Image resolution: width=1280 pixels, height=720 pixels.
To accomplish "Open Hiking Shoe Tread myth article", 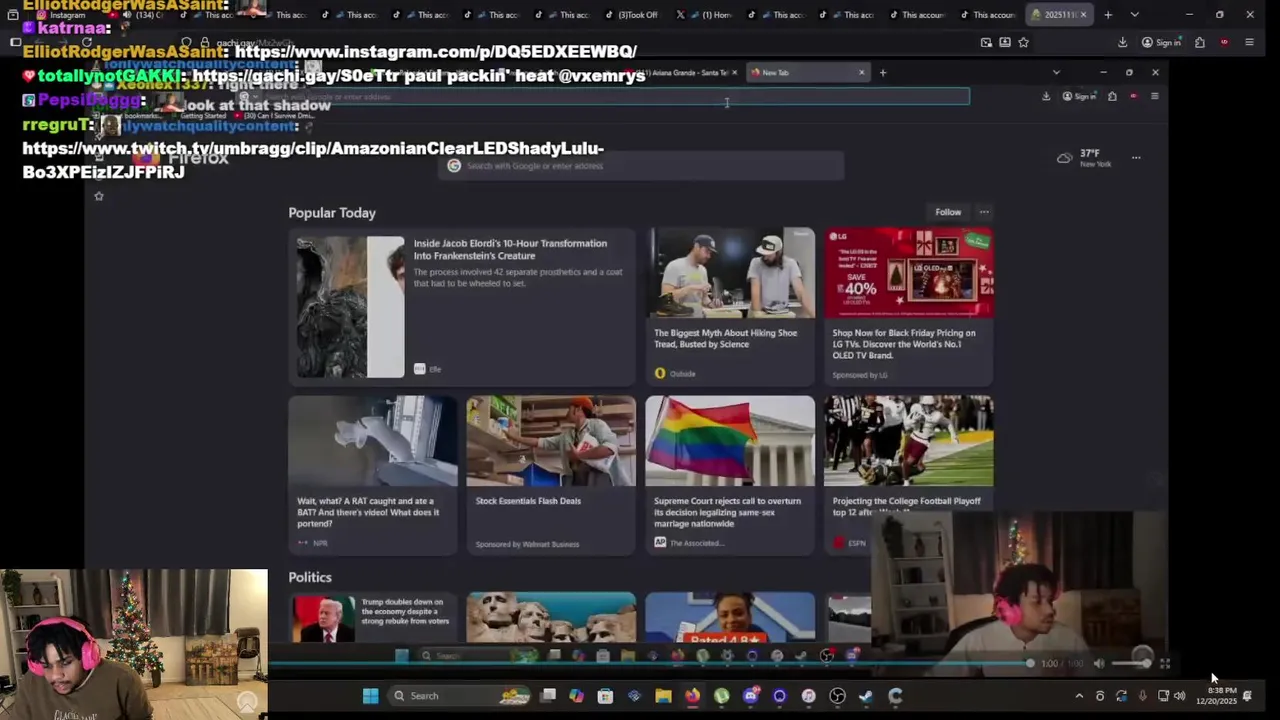I will pos(730,307).
